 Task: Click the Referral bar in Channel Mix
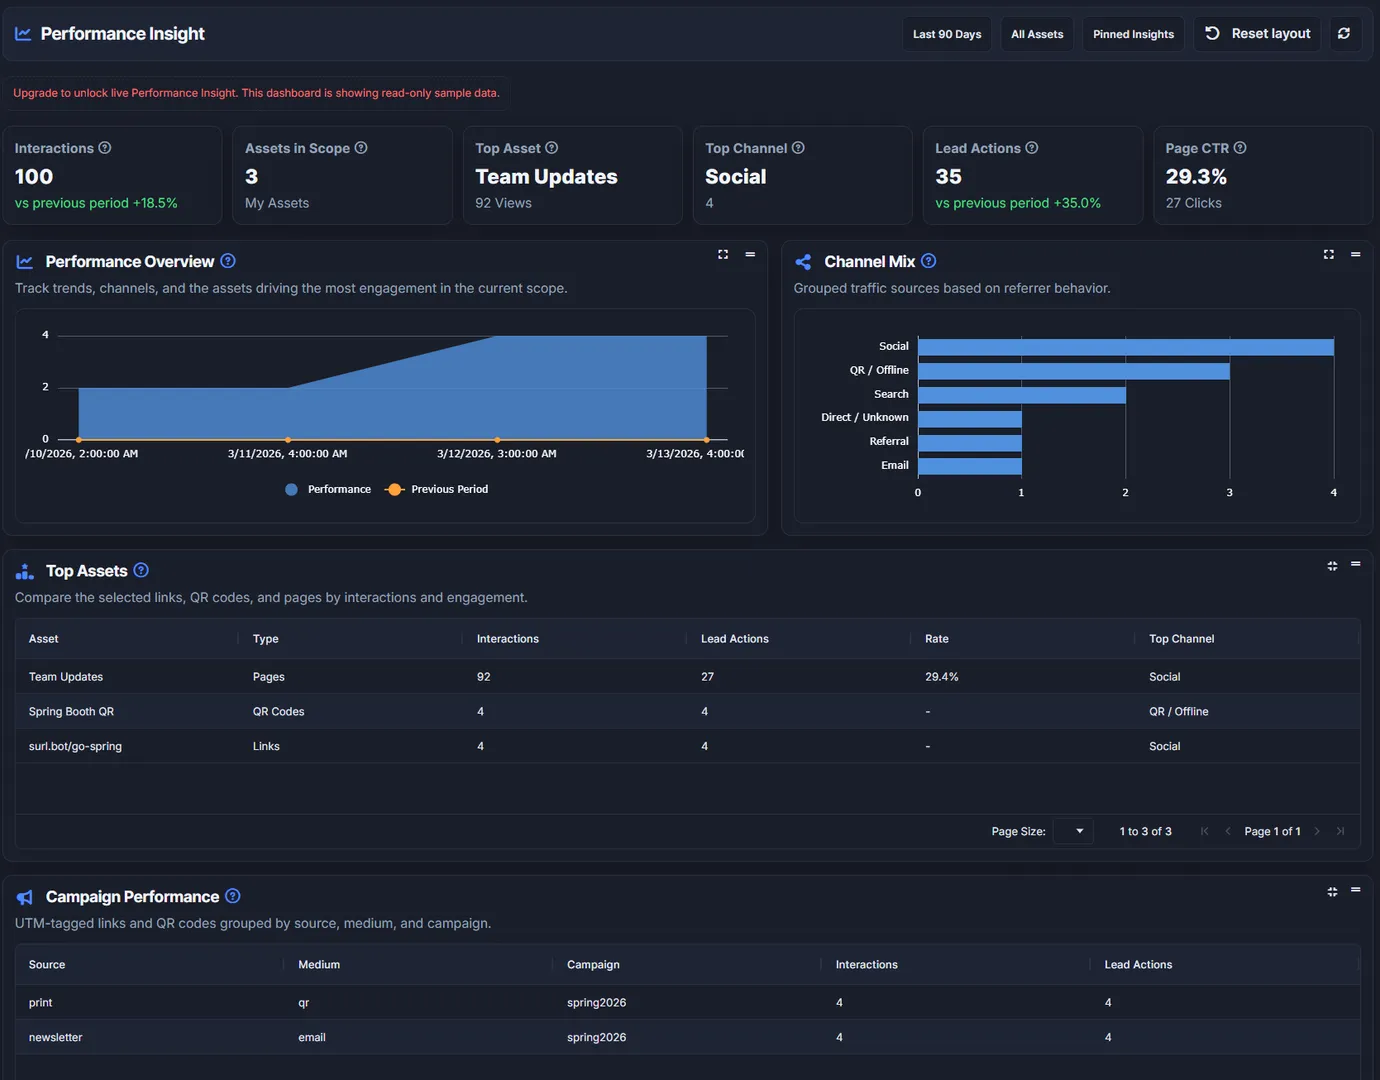pos(970,442)
